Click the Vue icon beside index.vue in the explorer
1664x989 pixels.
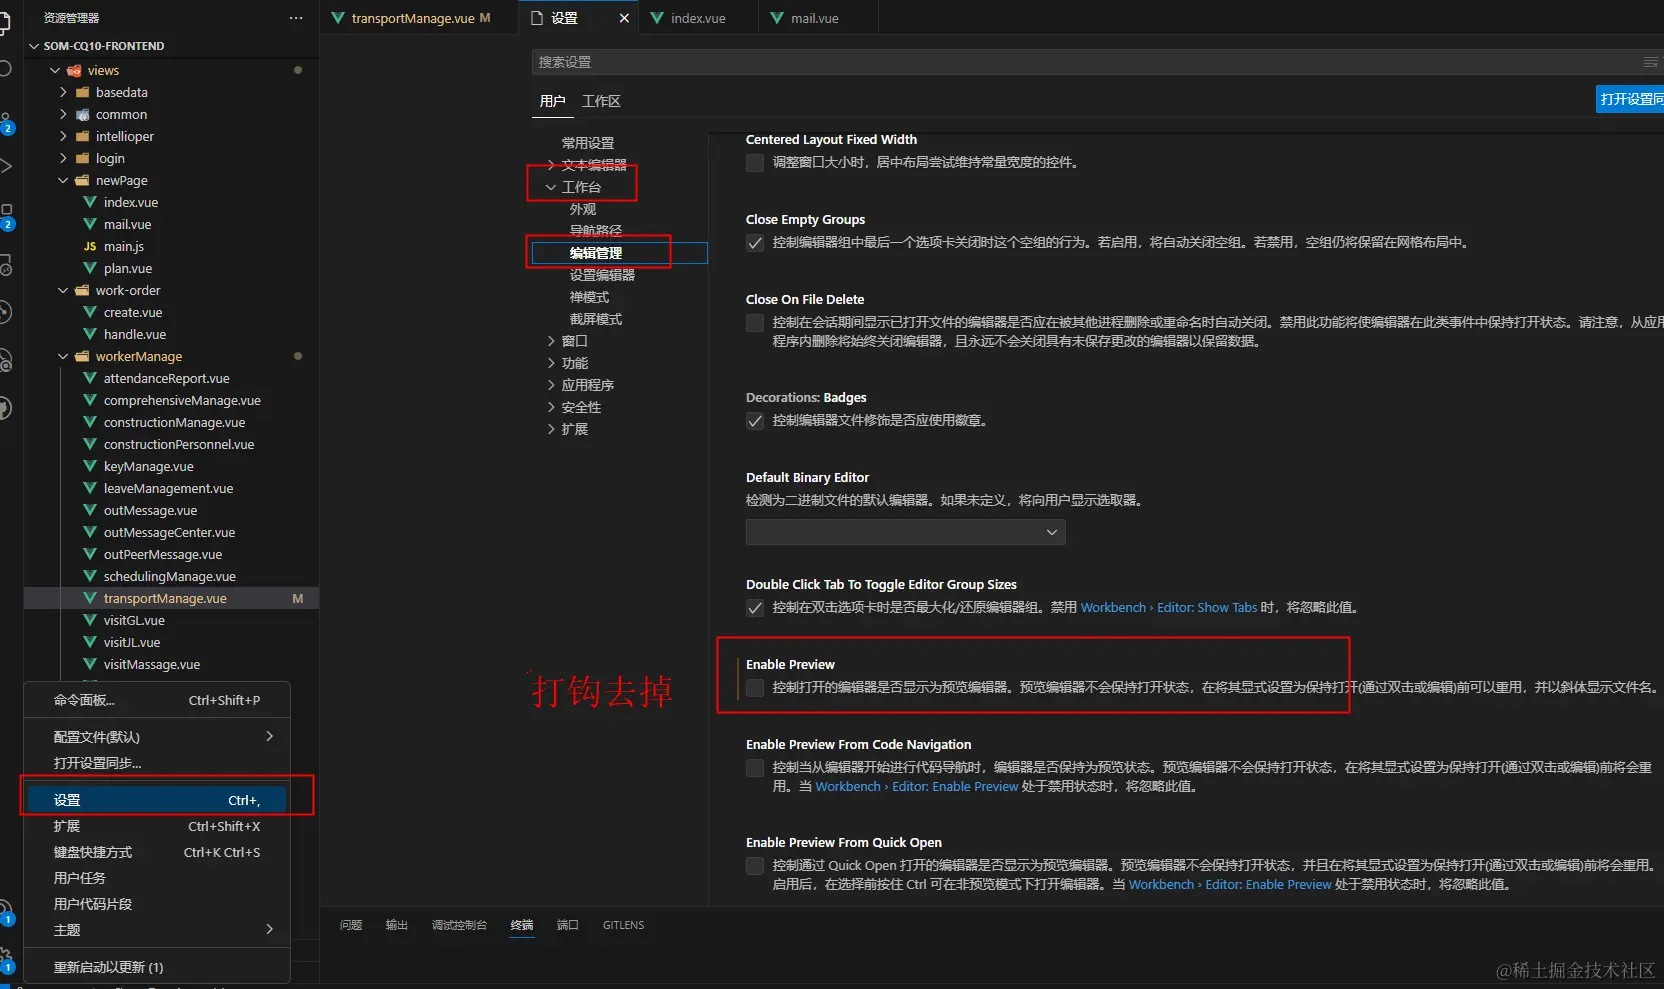[90, 202]
